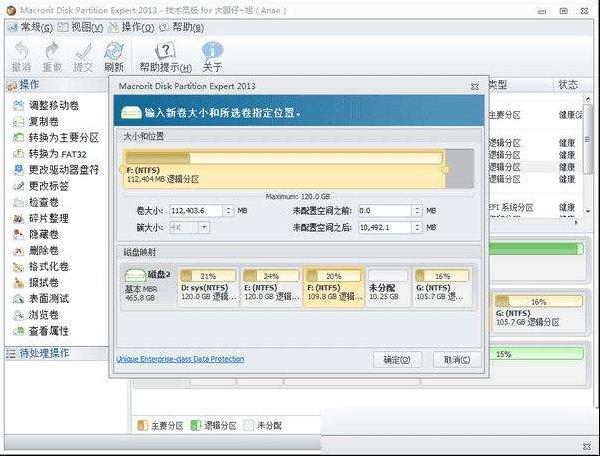Open the cluster size (簇大小) dropdown
This screenshot has width=600, height=456.
point(204,227)
